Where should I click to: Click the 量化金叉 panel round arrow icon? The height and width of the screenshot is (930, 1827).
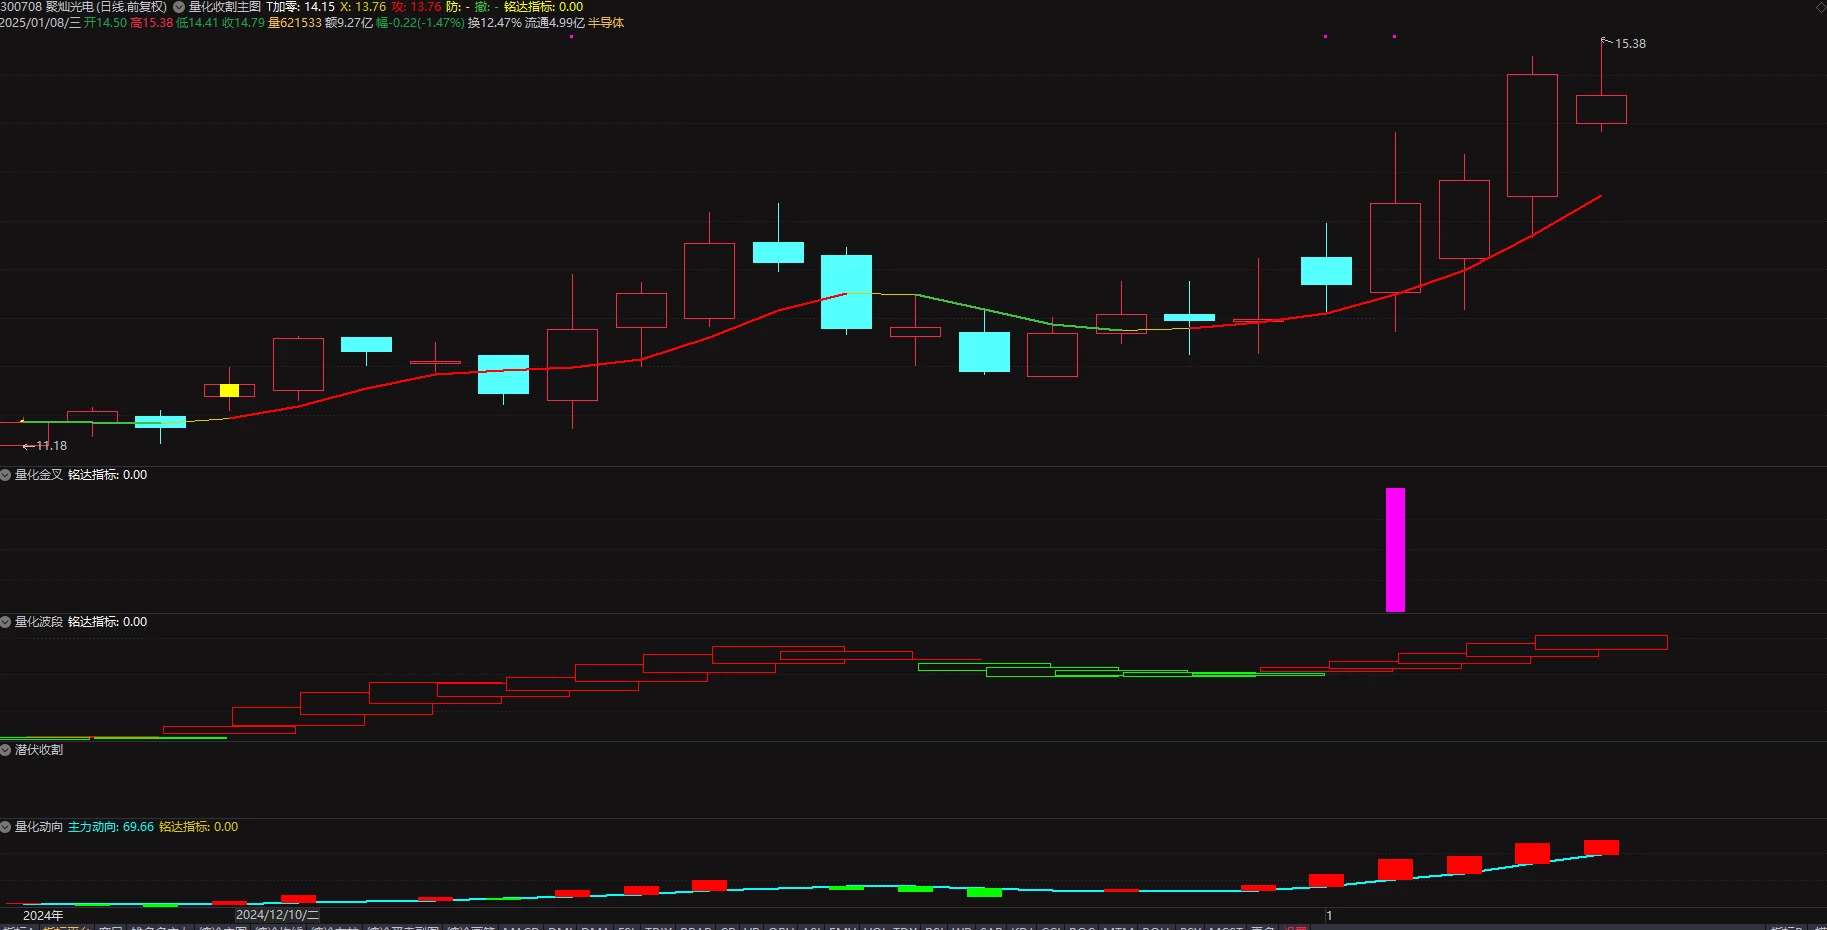click(6, 475)
